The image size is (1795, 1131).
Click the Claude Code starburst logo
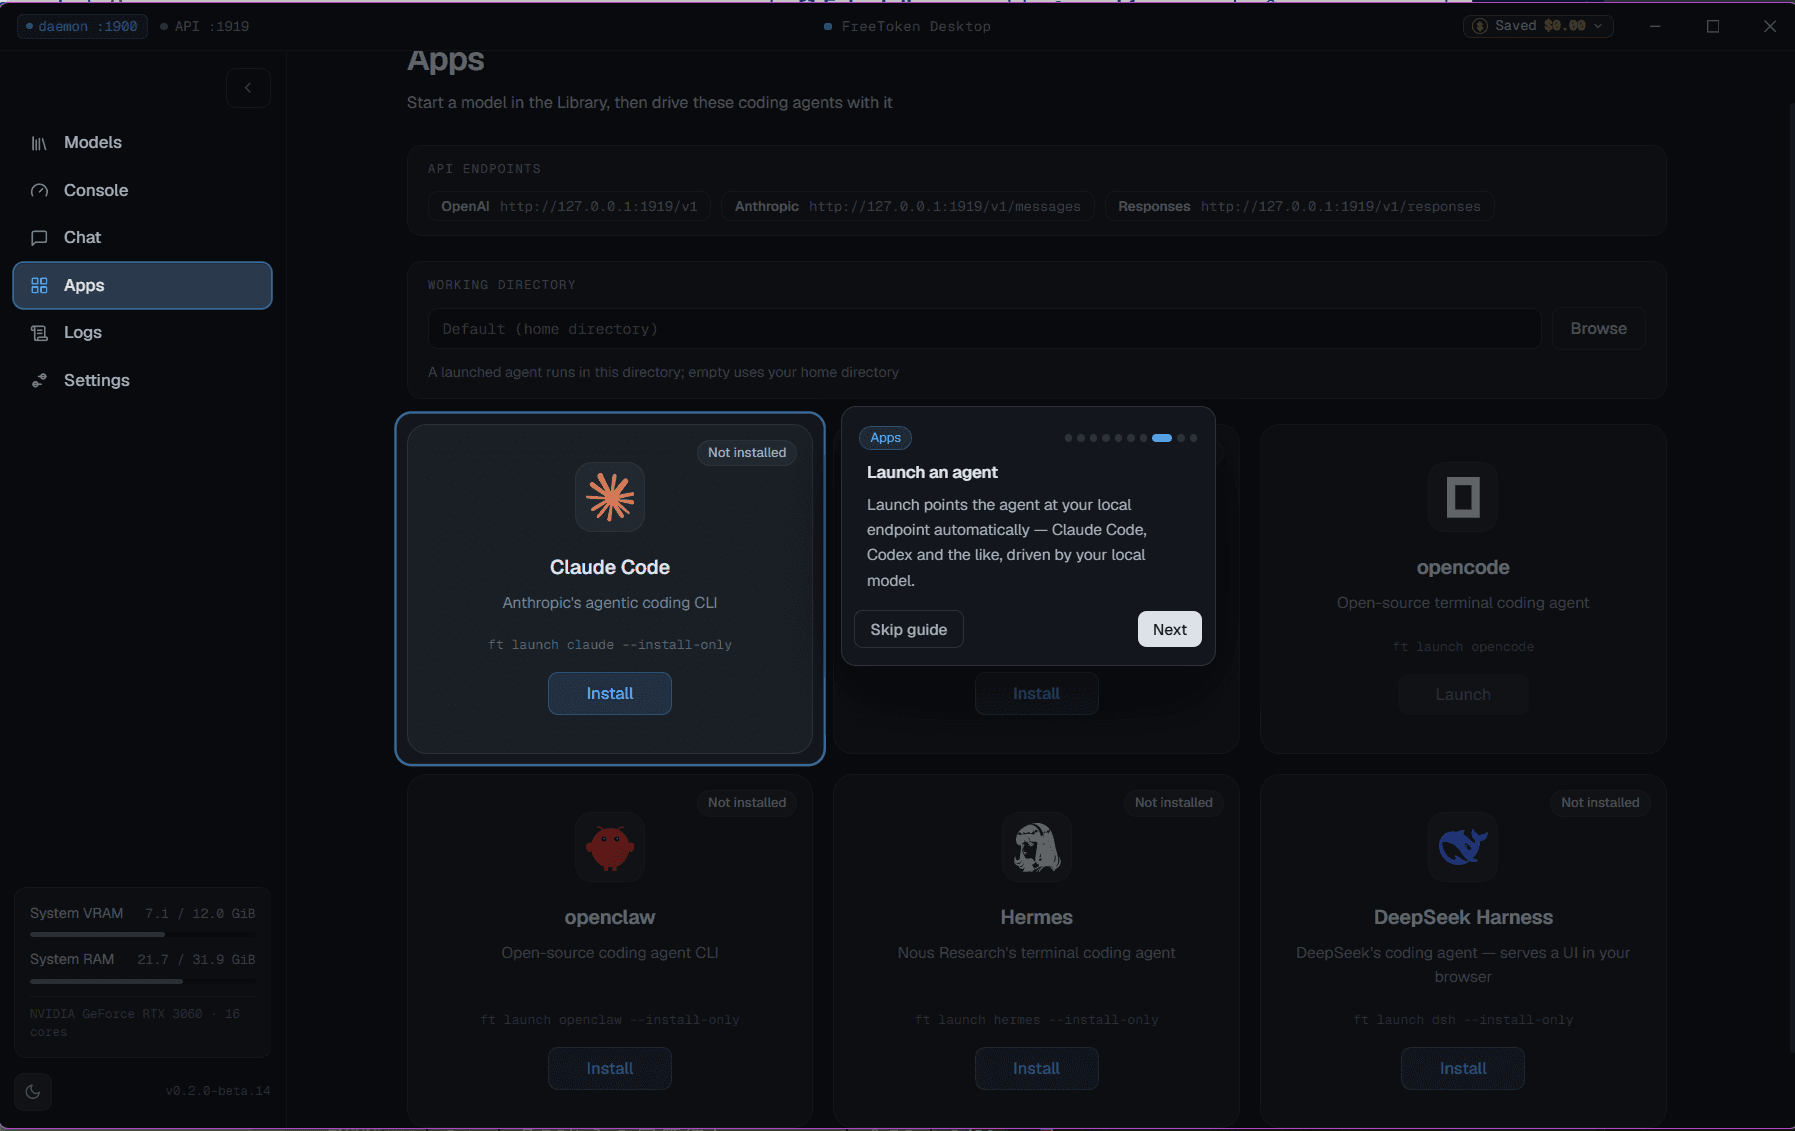click(x=610, y=497)
